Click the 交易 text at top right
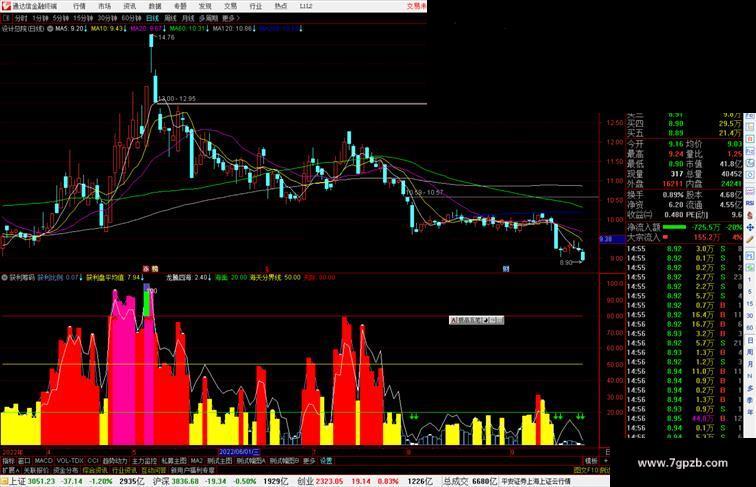This screenshot has width=756, height=487. click(416, 6)
